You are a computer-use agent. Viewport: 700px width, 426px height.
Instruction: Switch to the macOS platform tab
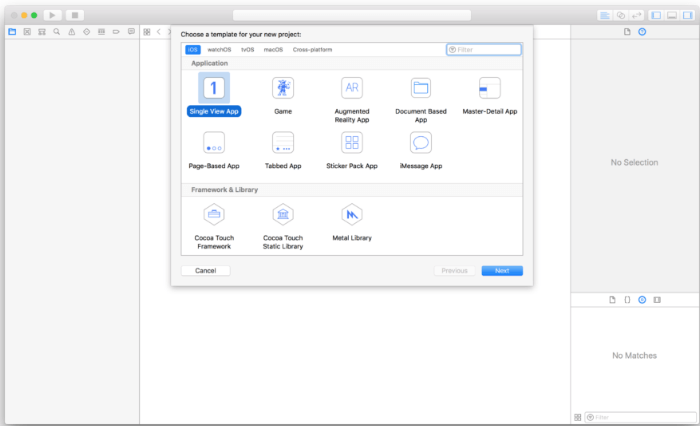273,49
